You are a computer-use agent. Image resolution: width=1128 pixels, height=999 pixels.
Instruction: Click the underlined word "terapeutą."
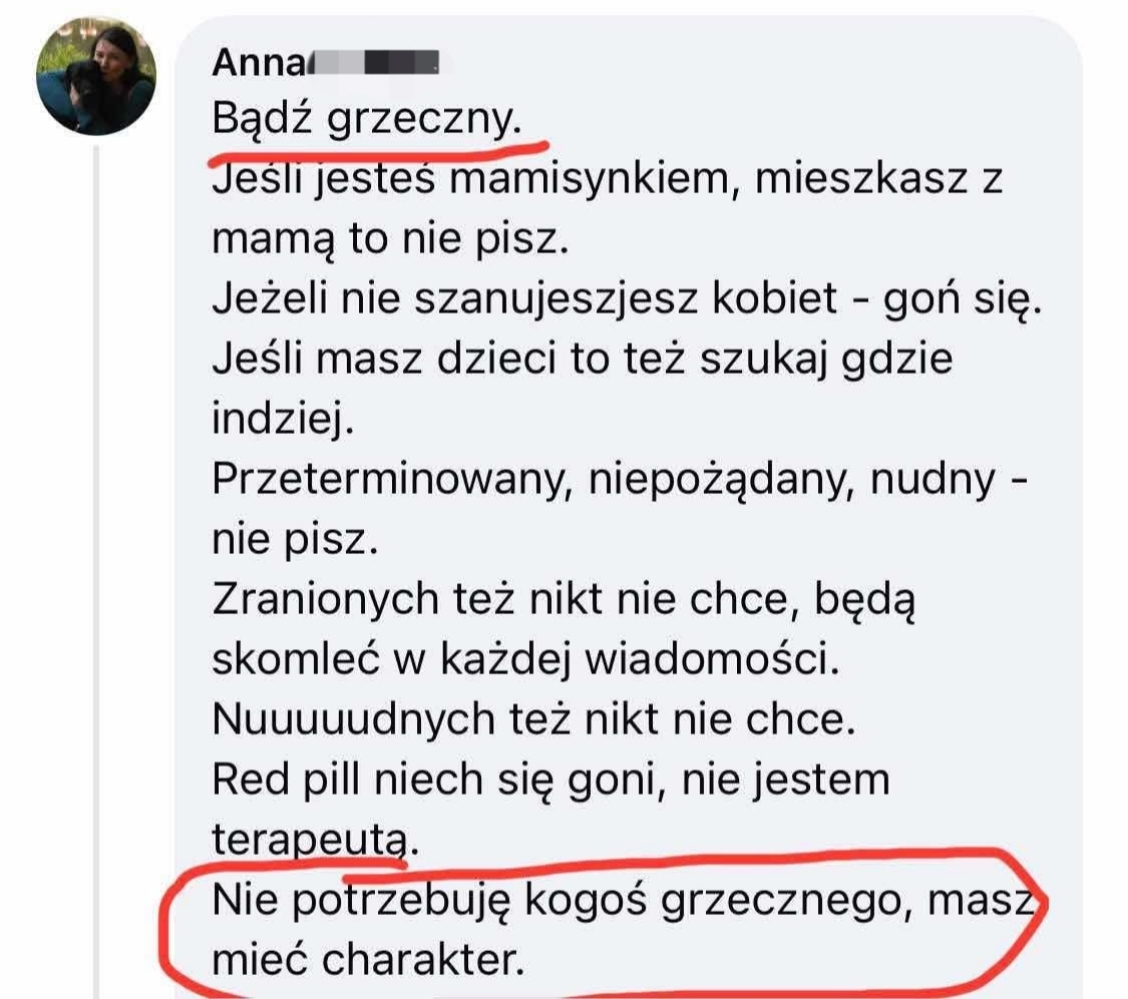(311, 839)
